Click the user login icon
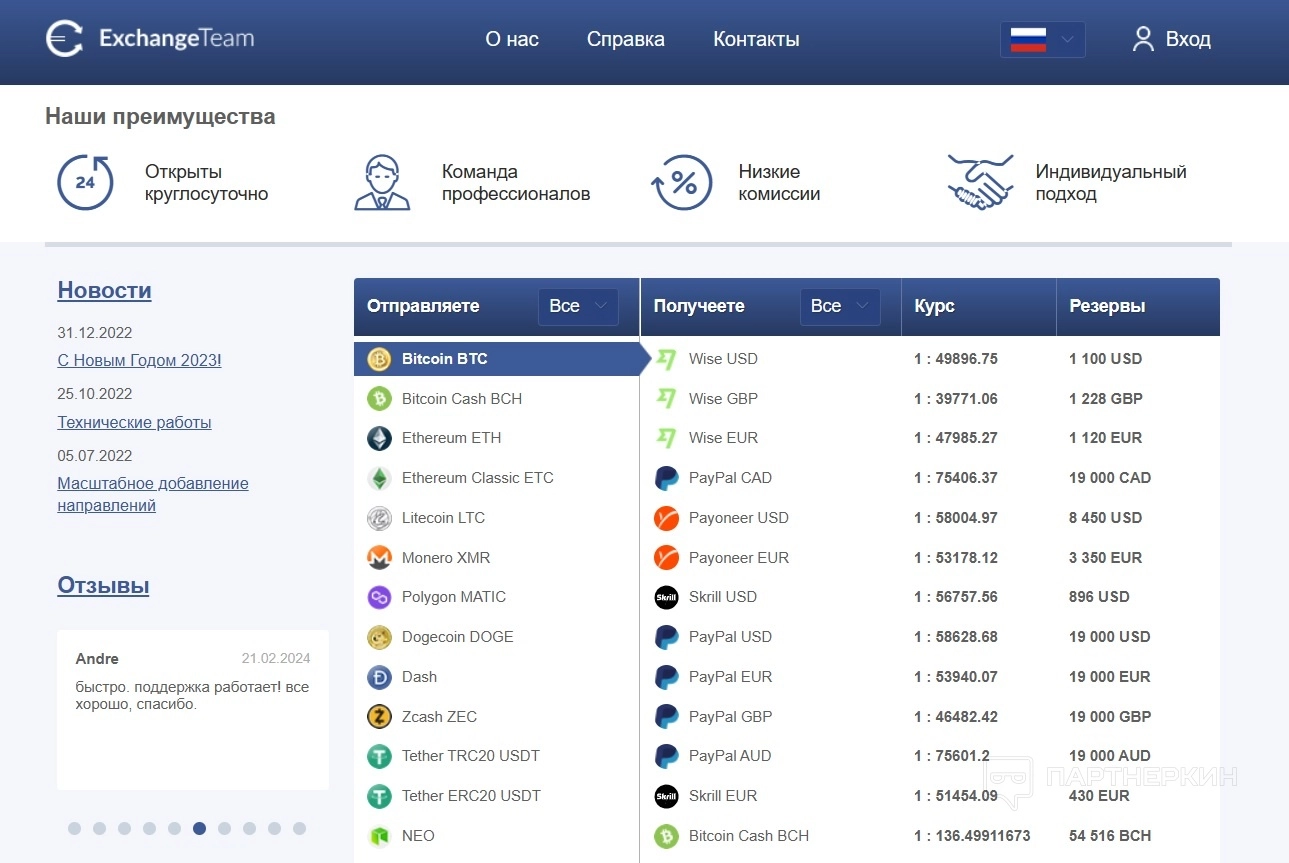The height and width of the screenshot is (863, 1289). click(1143, 39)
